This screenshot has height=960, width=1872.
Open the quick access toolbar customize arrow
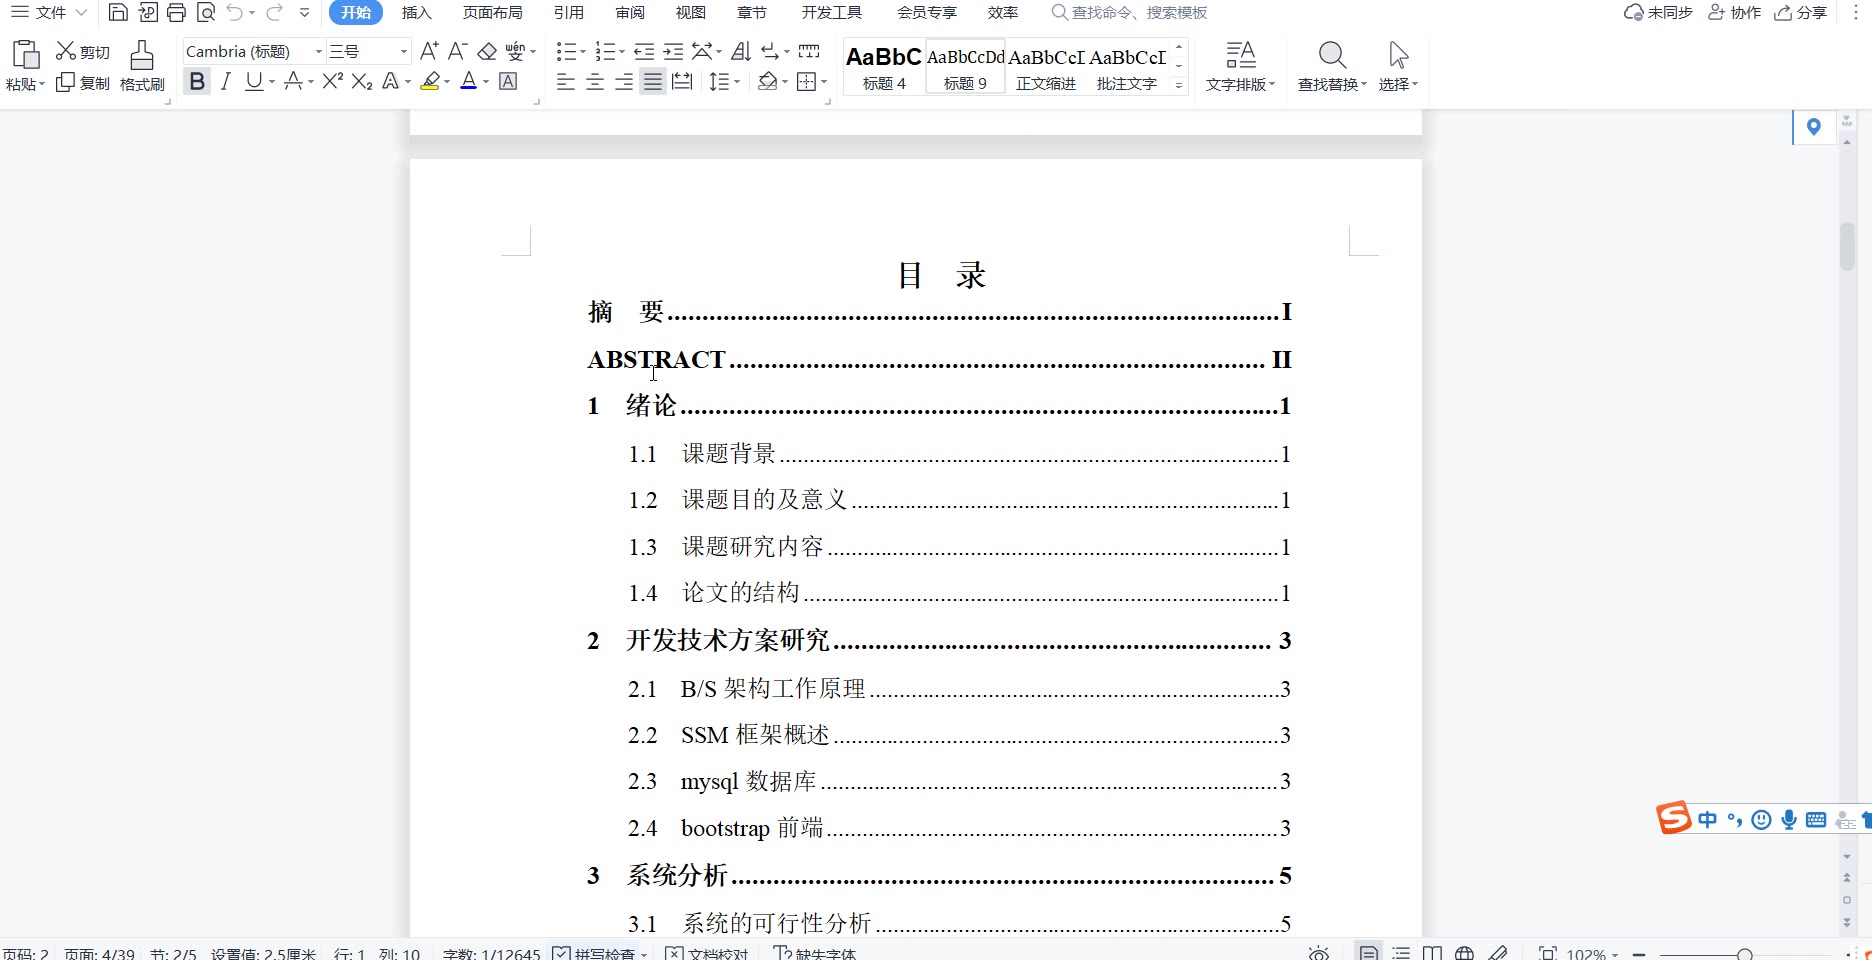(x=305, y=13)
